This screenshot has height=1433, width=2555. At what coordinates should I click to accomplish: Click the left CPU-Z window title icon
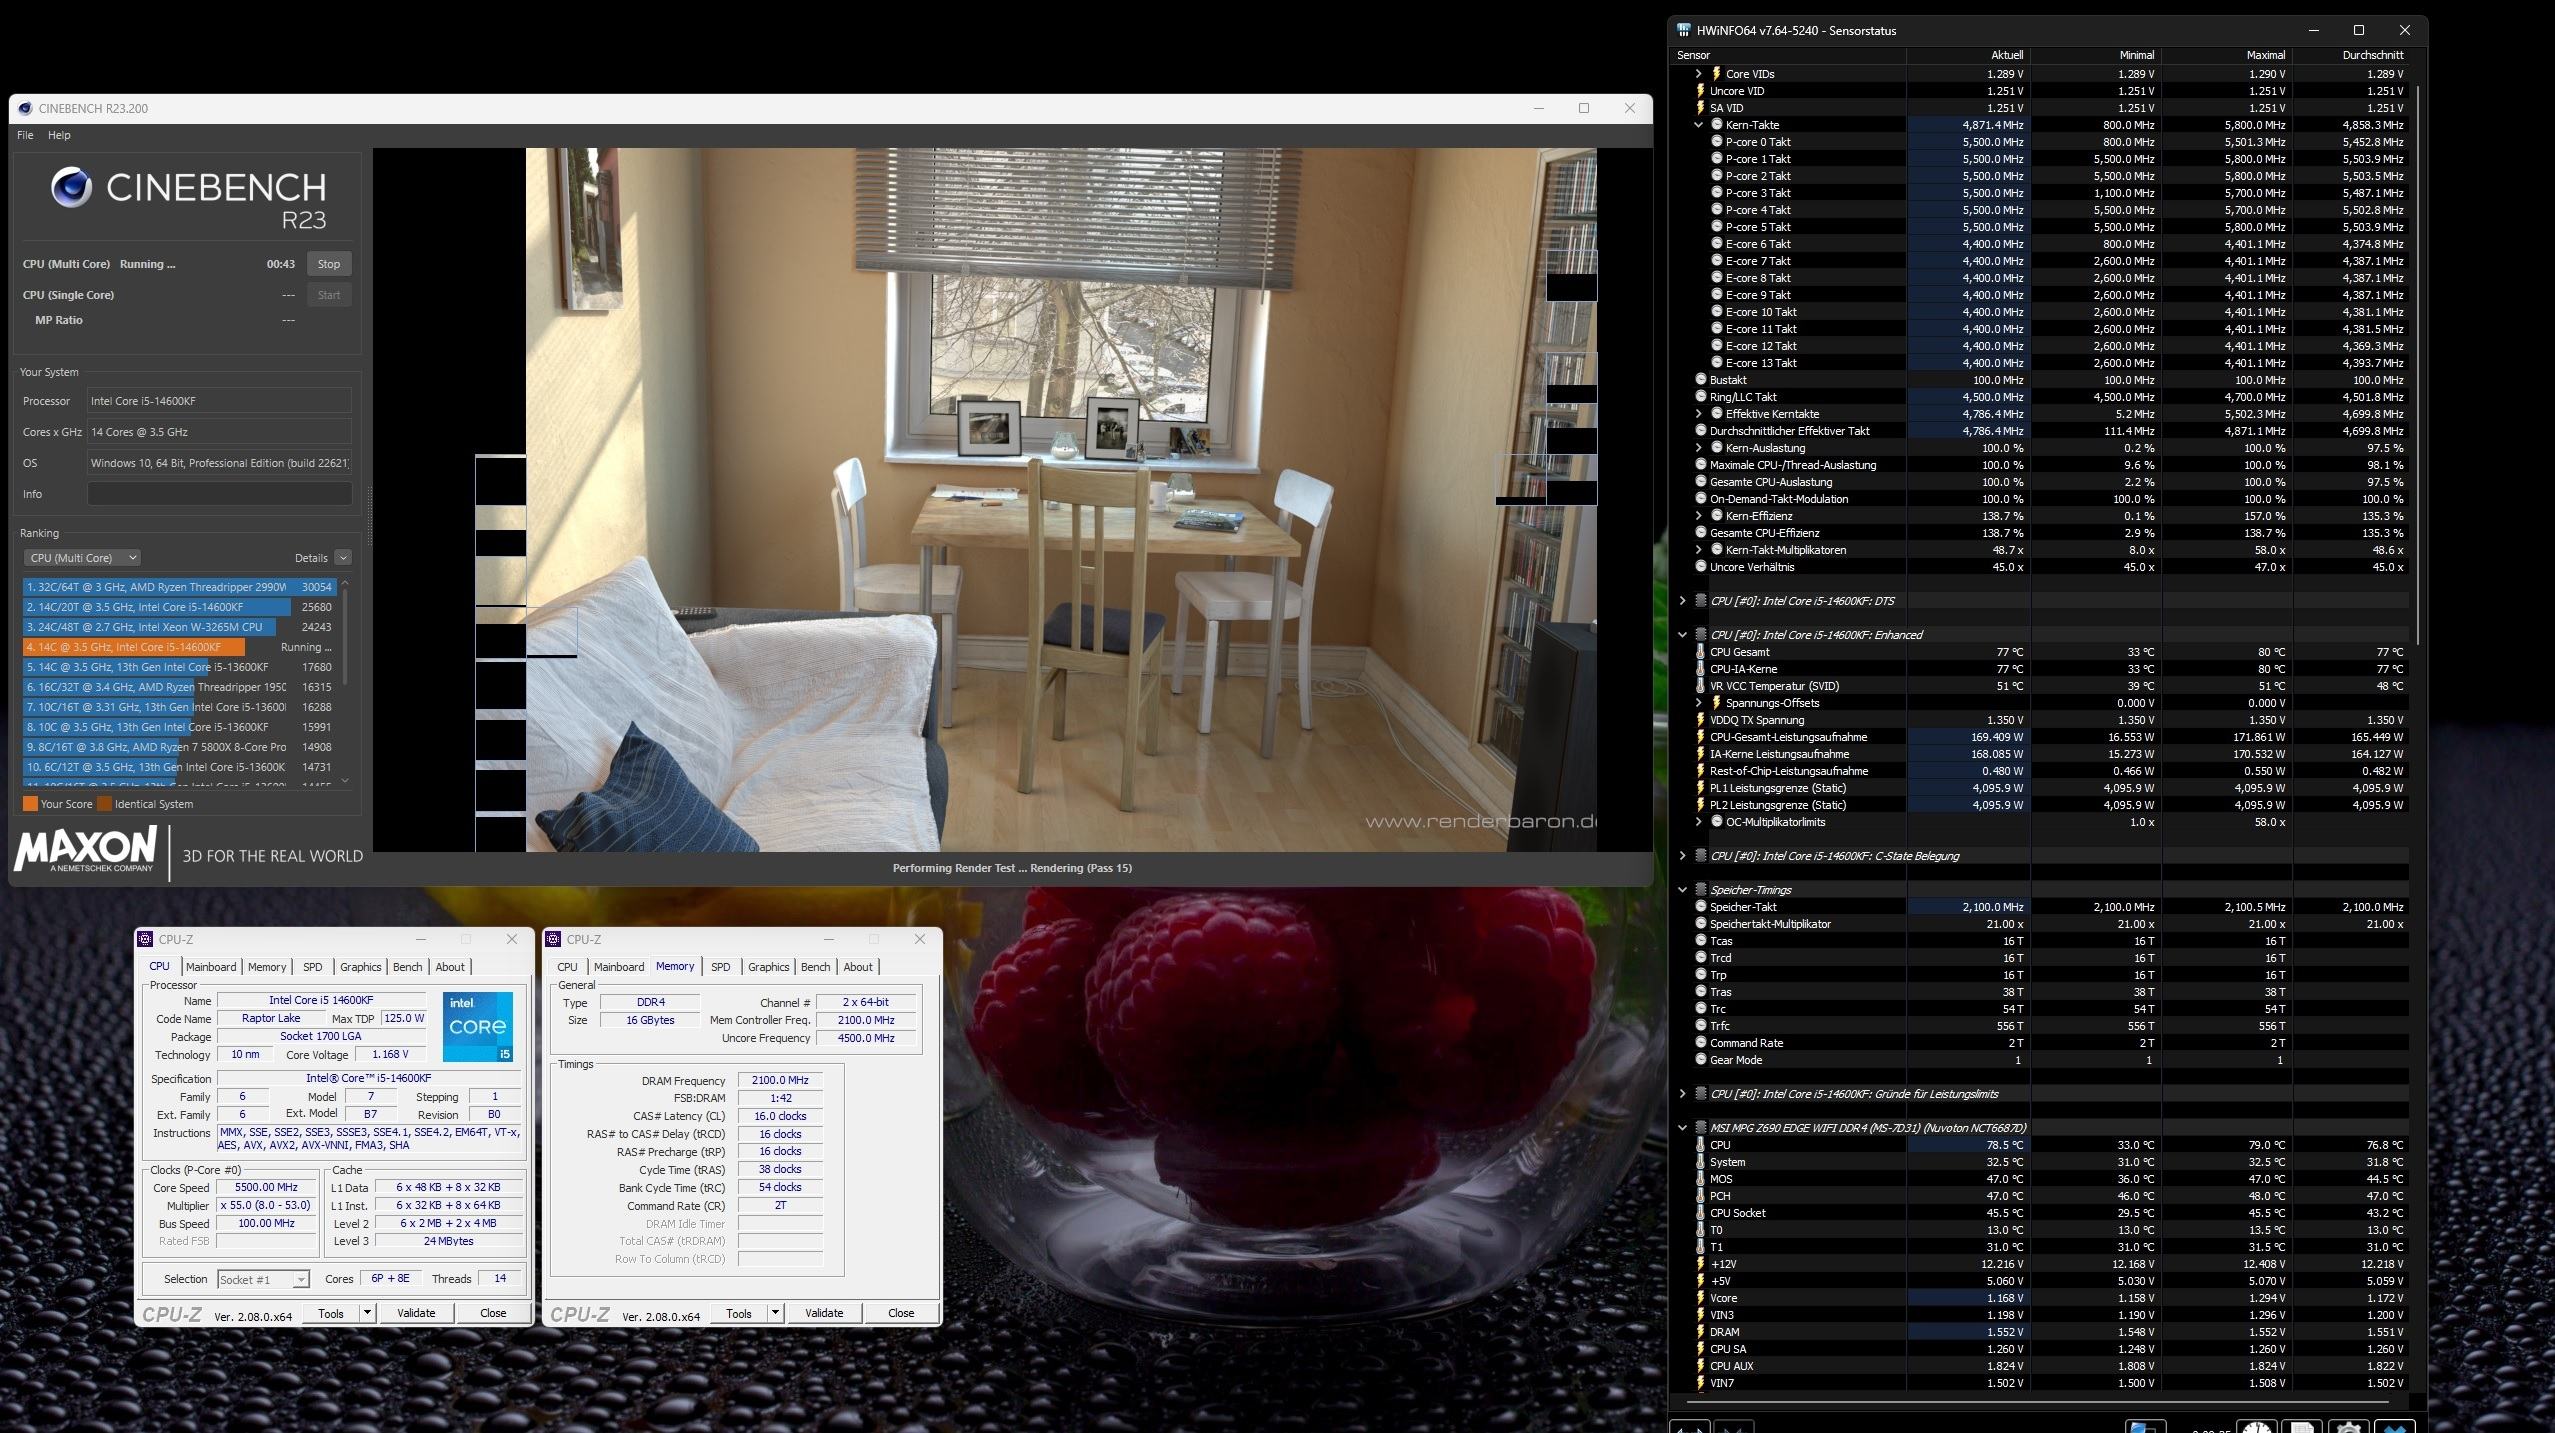click(145, 939)
